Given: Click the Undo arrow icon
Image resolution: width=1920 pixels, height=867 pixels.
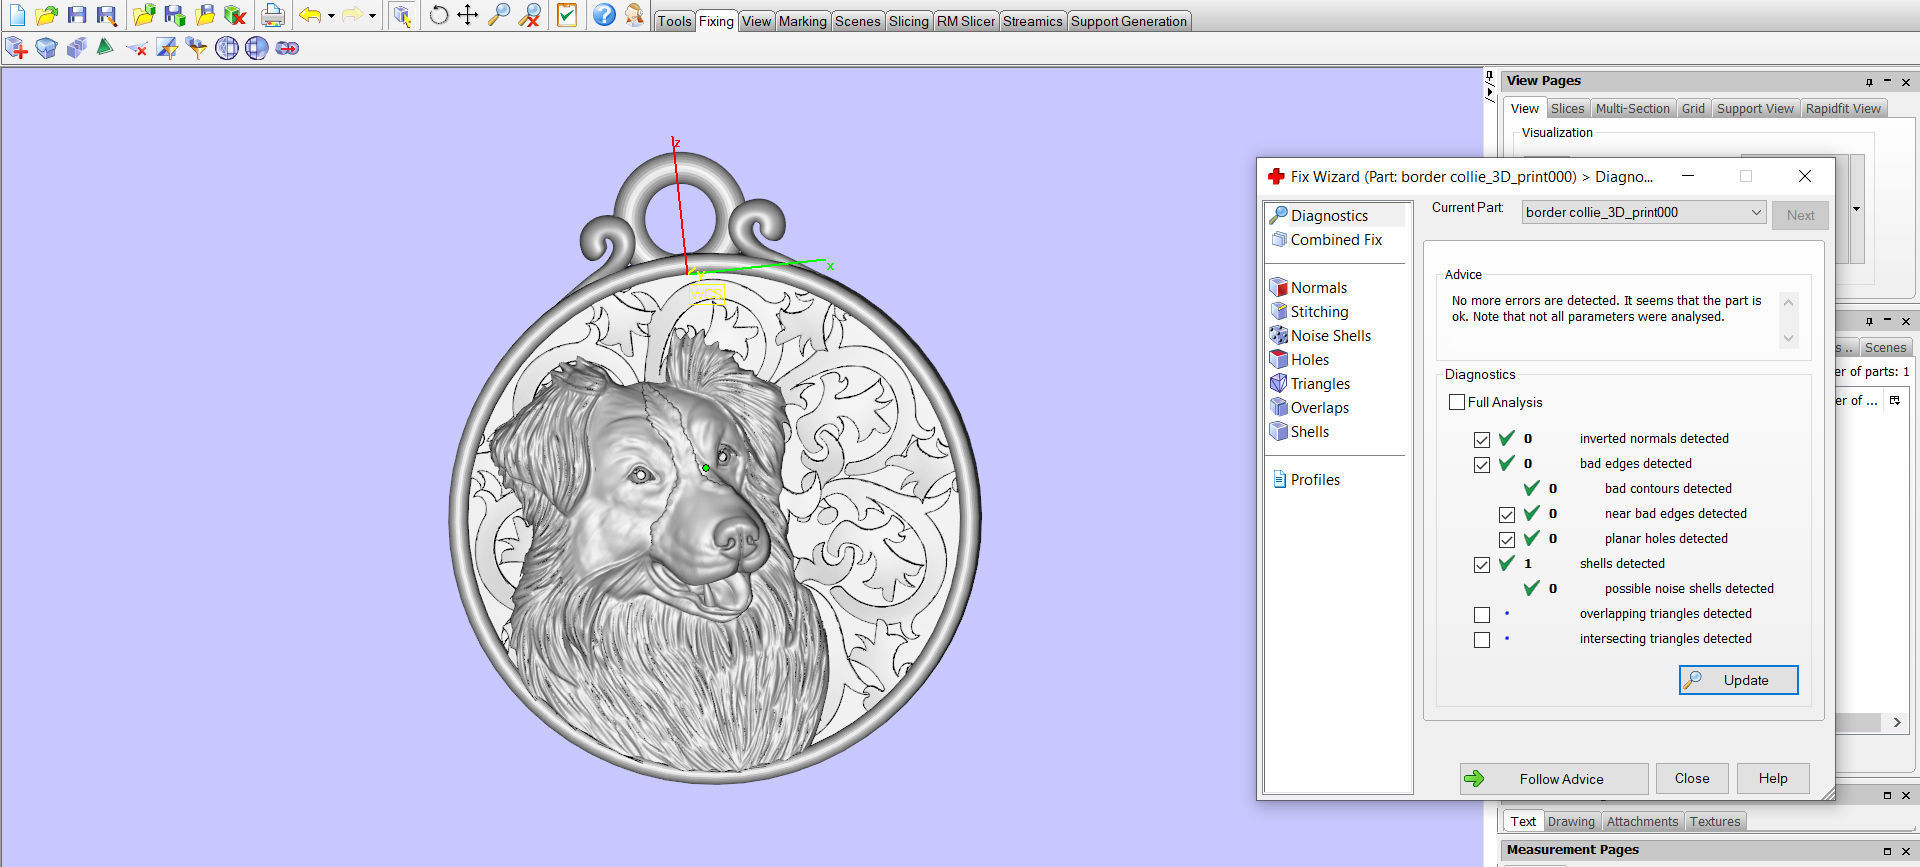Looking at the screenshot, I should [310, 15].
